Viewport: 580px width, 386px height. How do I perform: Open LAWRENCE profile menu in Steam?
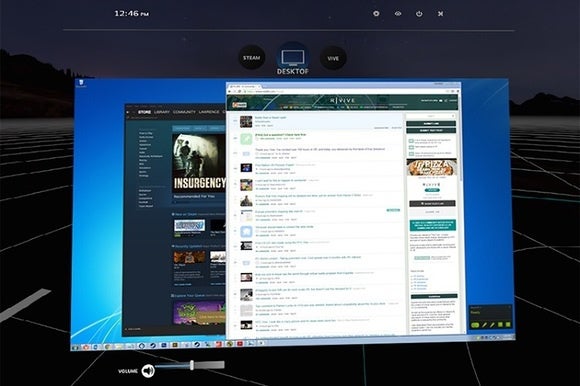(209, 112)
